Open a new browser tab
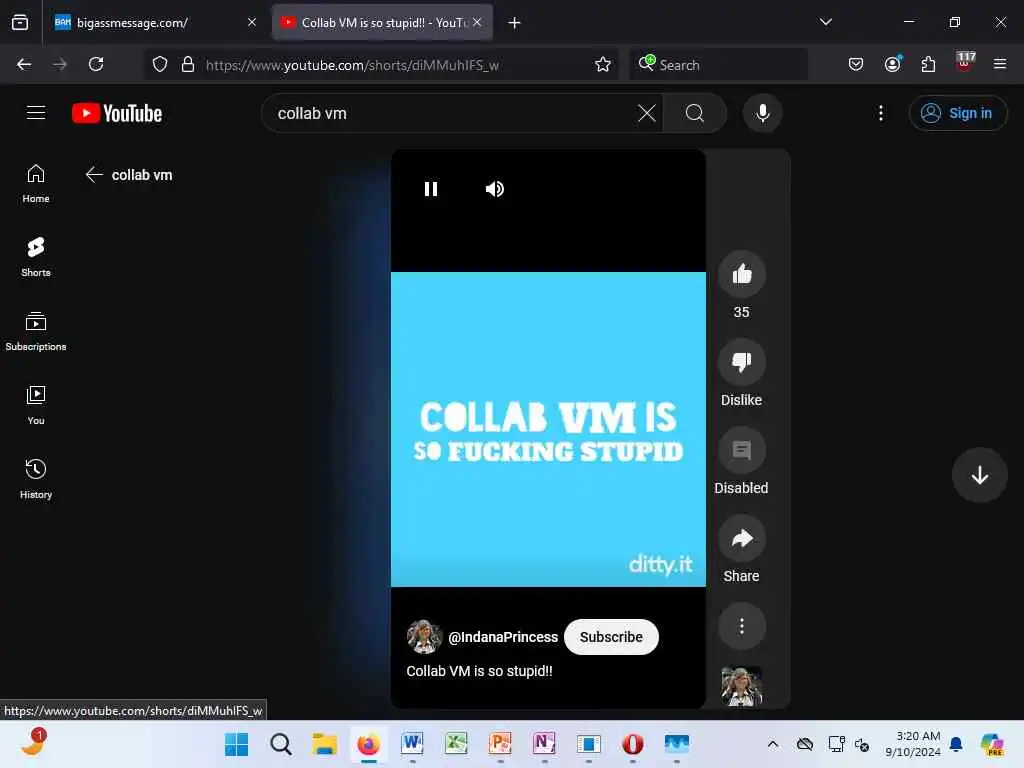This screenshot has width=1024, height=768. coord(515,23)
